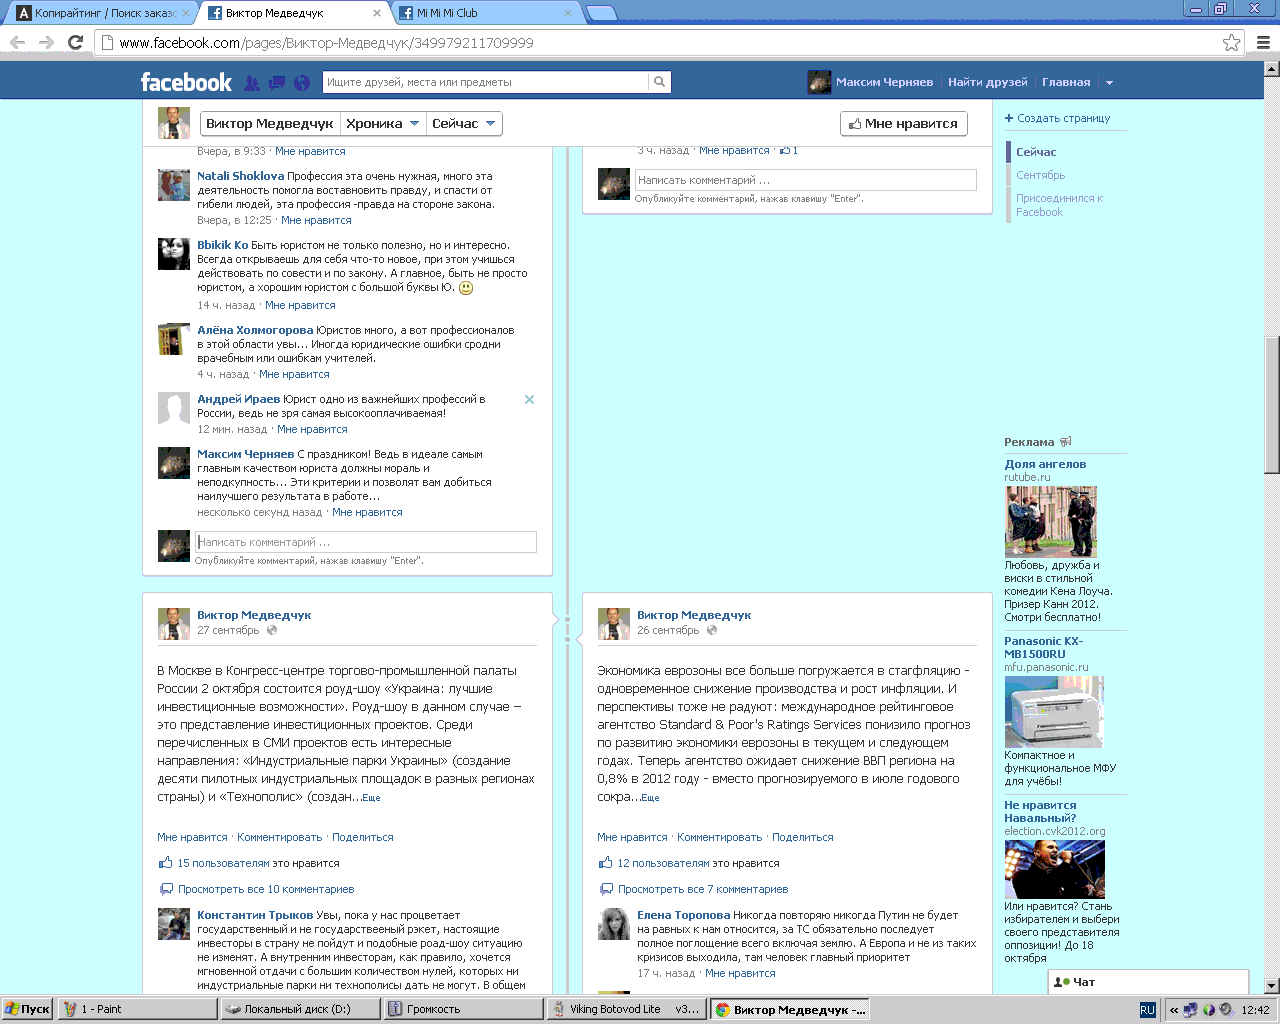Viewport: 1280px width, 1024px height.
Task: Click Поделиться under the 27 сентября post
Action: coord(363,837)
